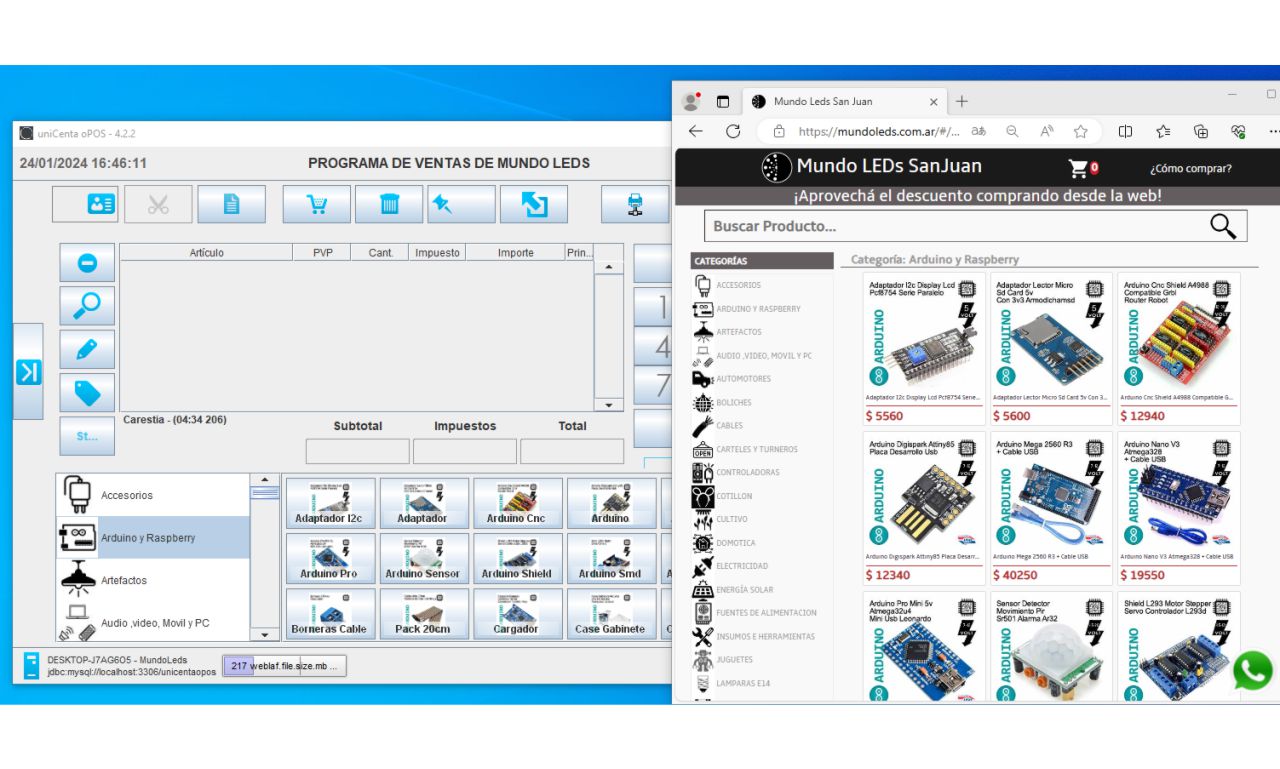Open the customer card button in uniCenta
1280x769 pixels.
tap(87, 204)
